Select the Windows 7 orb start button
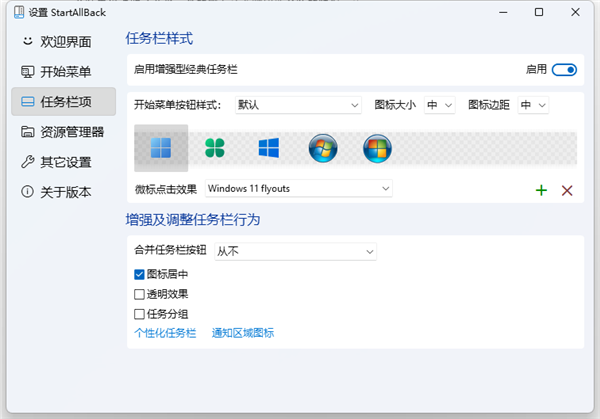The image size is (600, 419). 323,149
